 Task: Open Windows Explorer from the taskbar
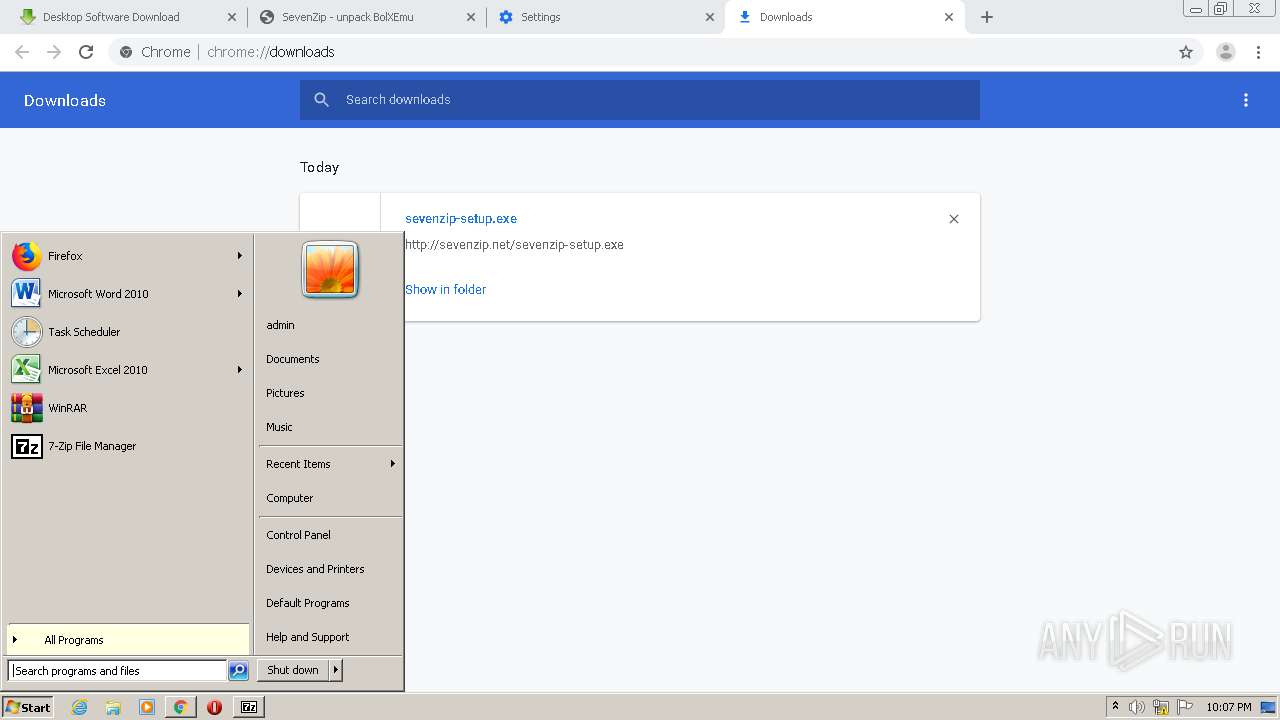[x=113, y=707]
